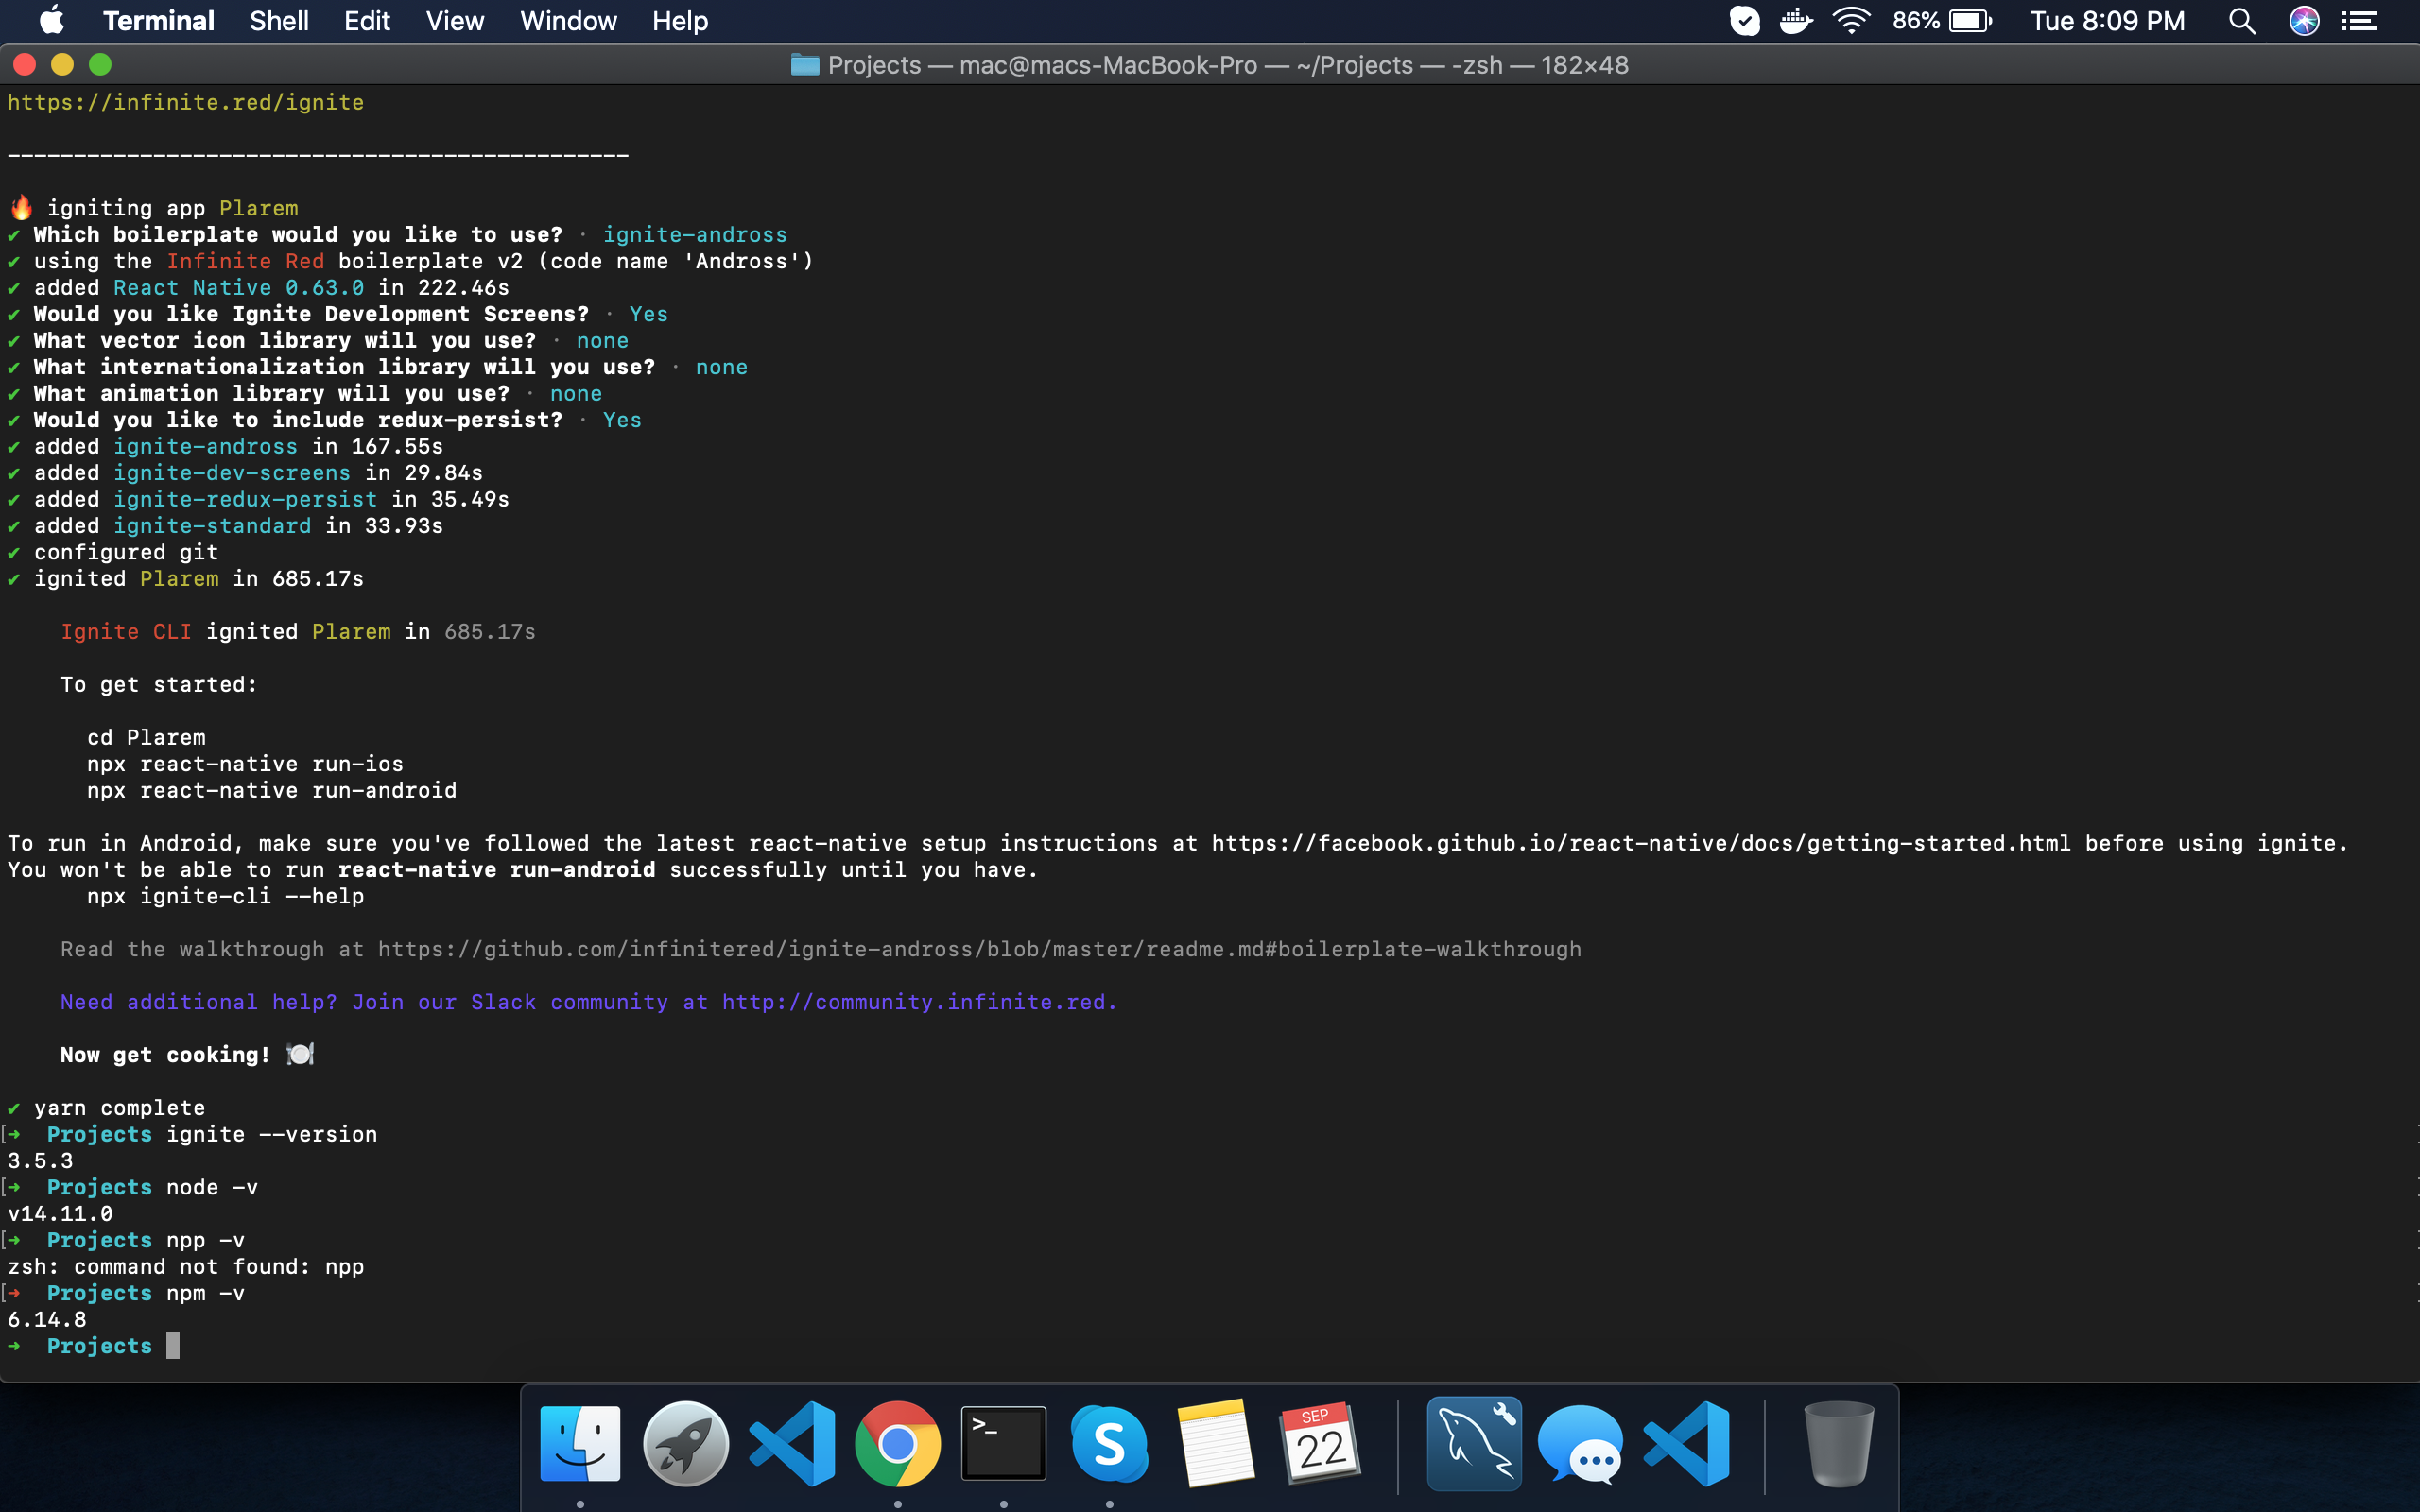Click 'yarn complete' line
This screenshot has width=2420, height=1512.
tap(119, 1108)
